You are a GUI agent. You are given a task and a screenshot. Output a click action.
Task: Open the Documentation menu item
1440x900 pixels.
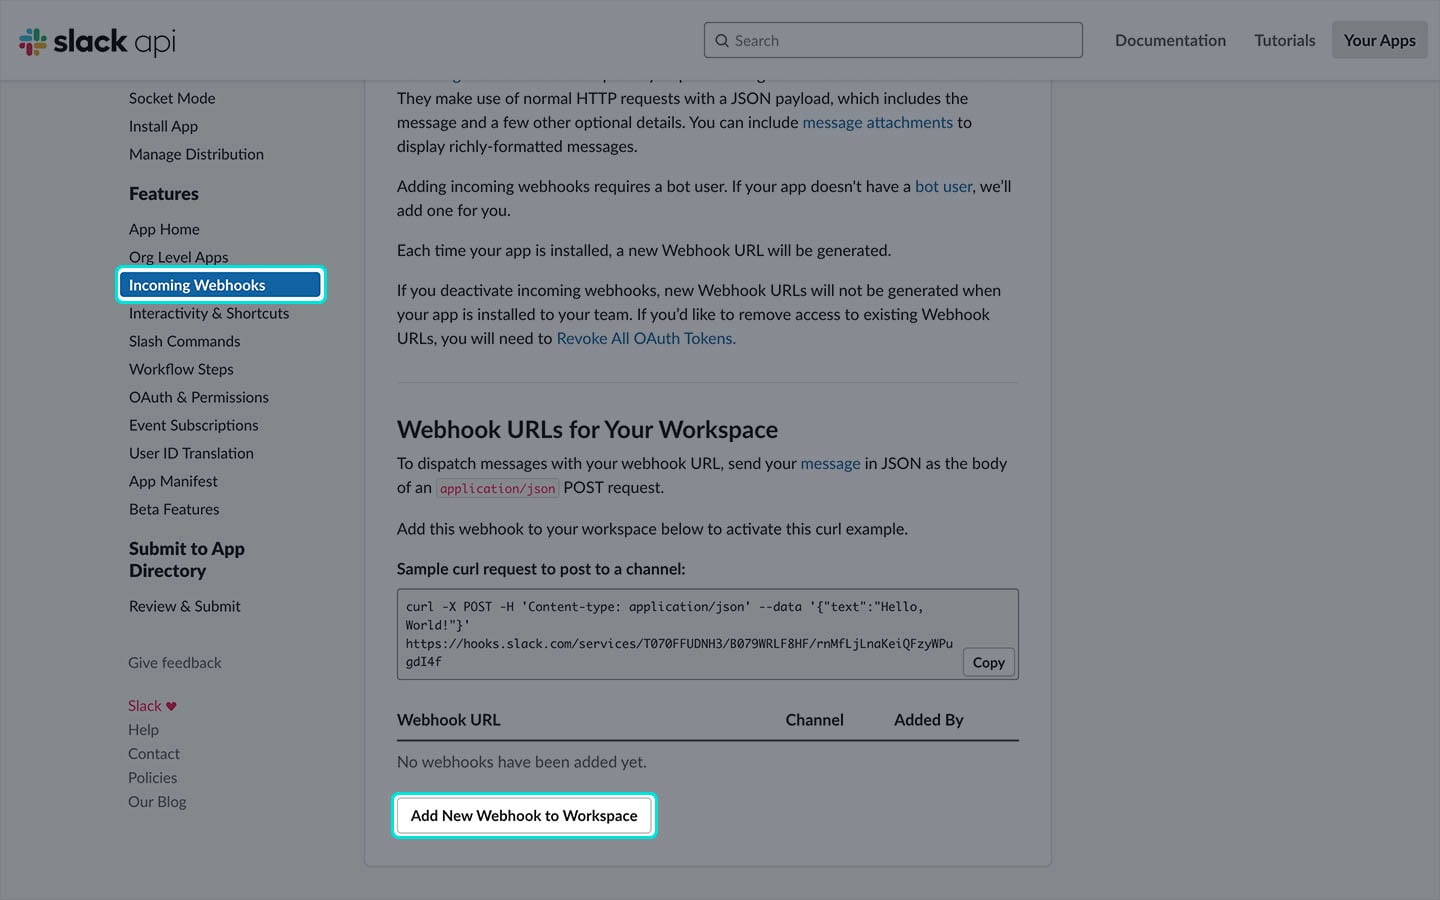pos(1170,41)
